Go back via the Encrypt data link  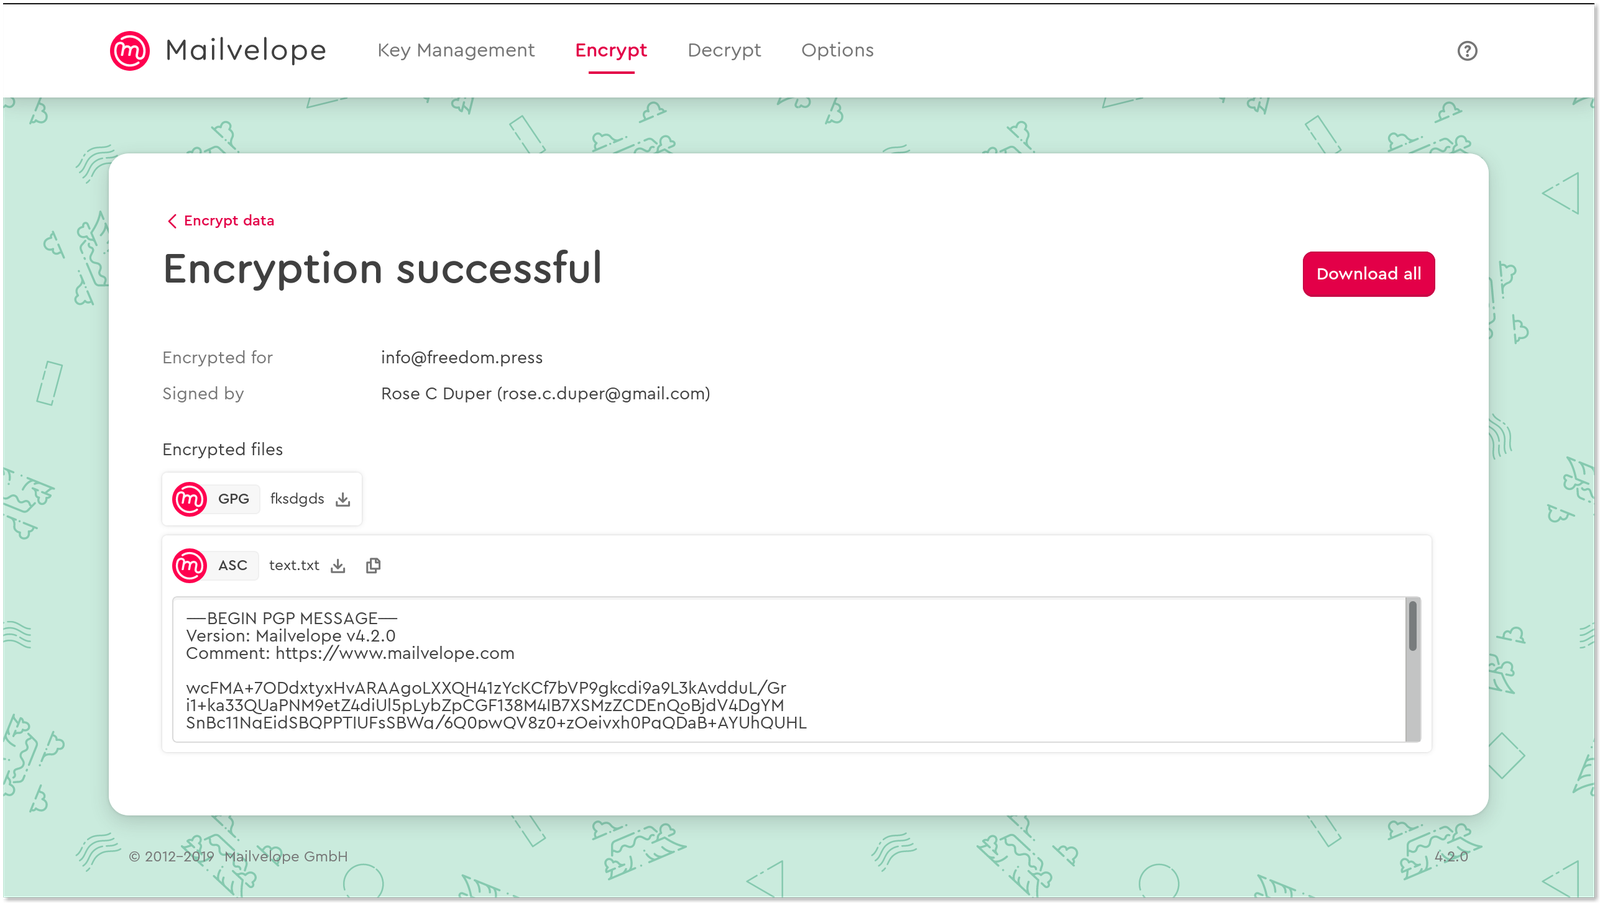pyautogui.click(x=231, y=220)
